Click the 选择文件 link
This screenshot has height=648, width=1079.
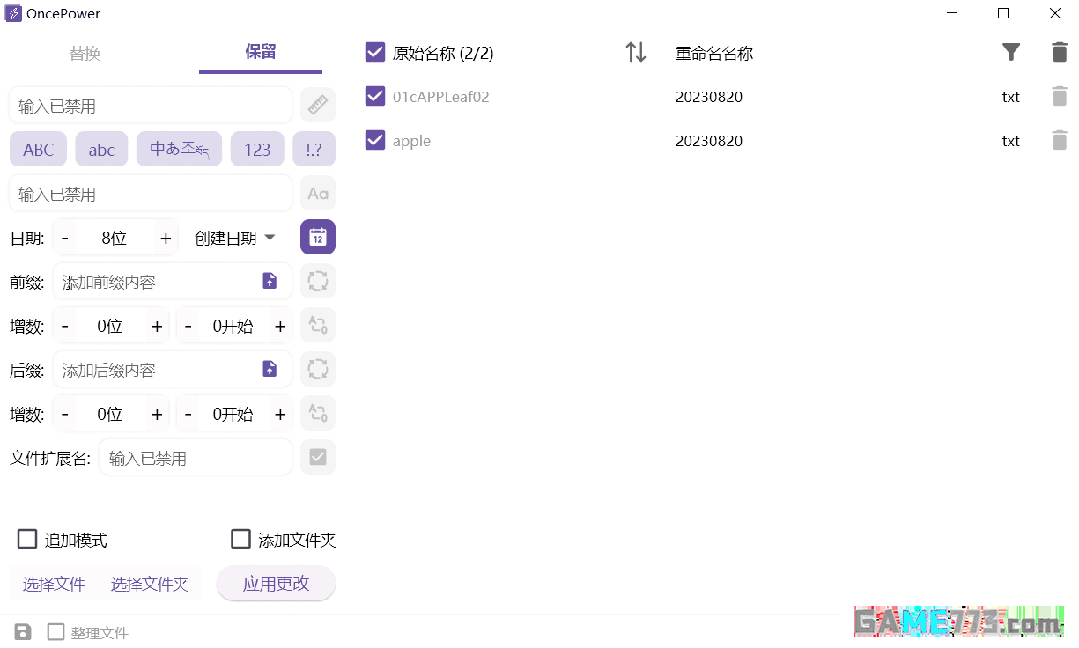point(53,583)
